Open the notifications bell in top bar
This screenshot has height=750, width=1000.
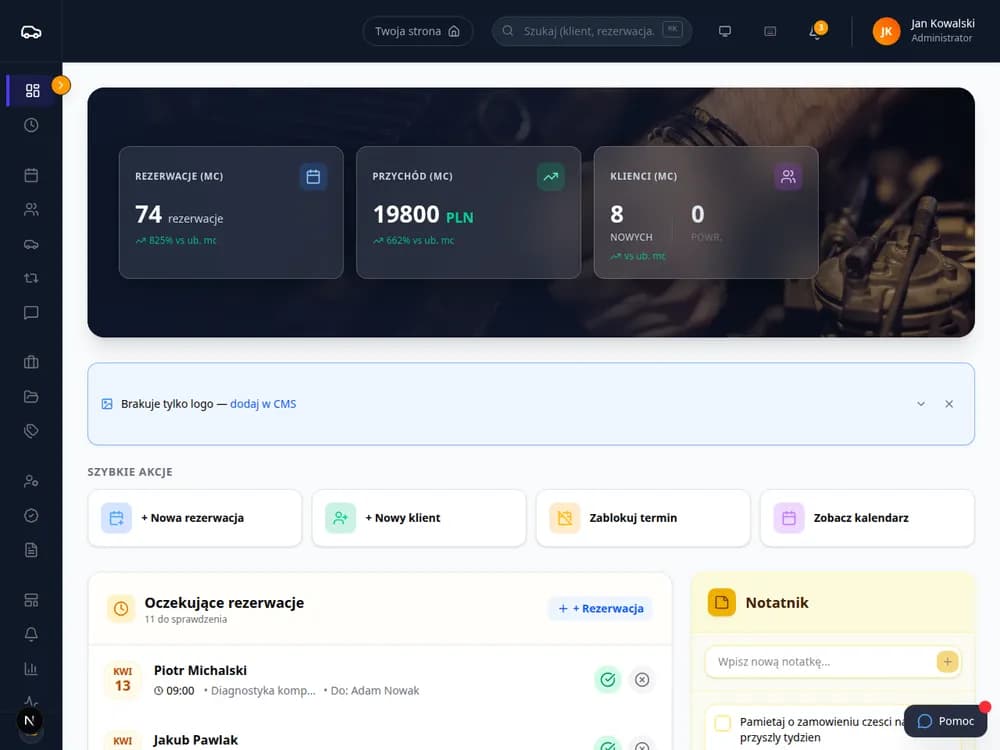pyautogui.click(x=816, y=31)
